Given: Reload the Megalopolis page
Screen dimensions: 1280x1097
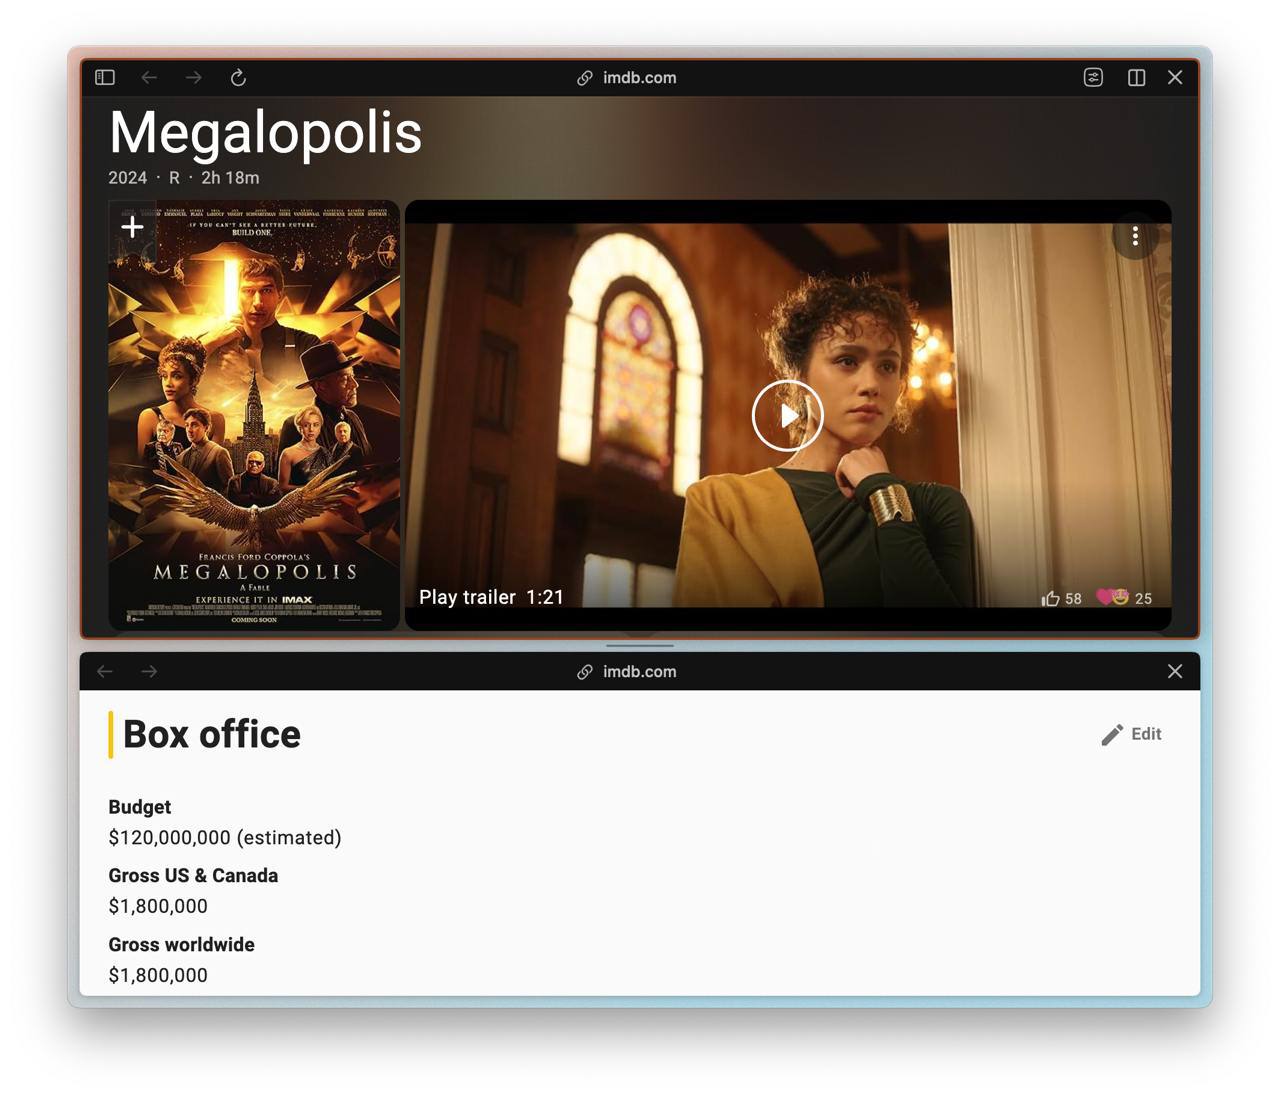Looking at the screenshot, I should pyautogui.click(x=238, y=77).
